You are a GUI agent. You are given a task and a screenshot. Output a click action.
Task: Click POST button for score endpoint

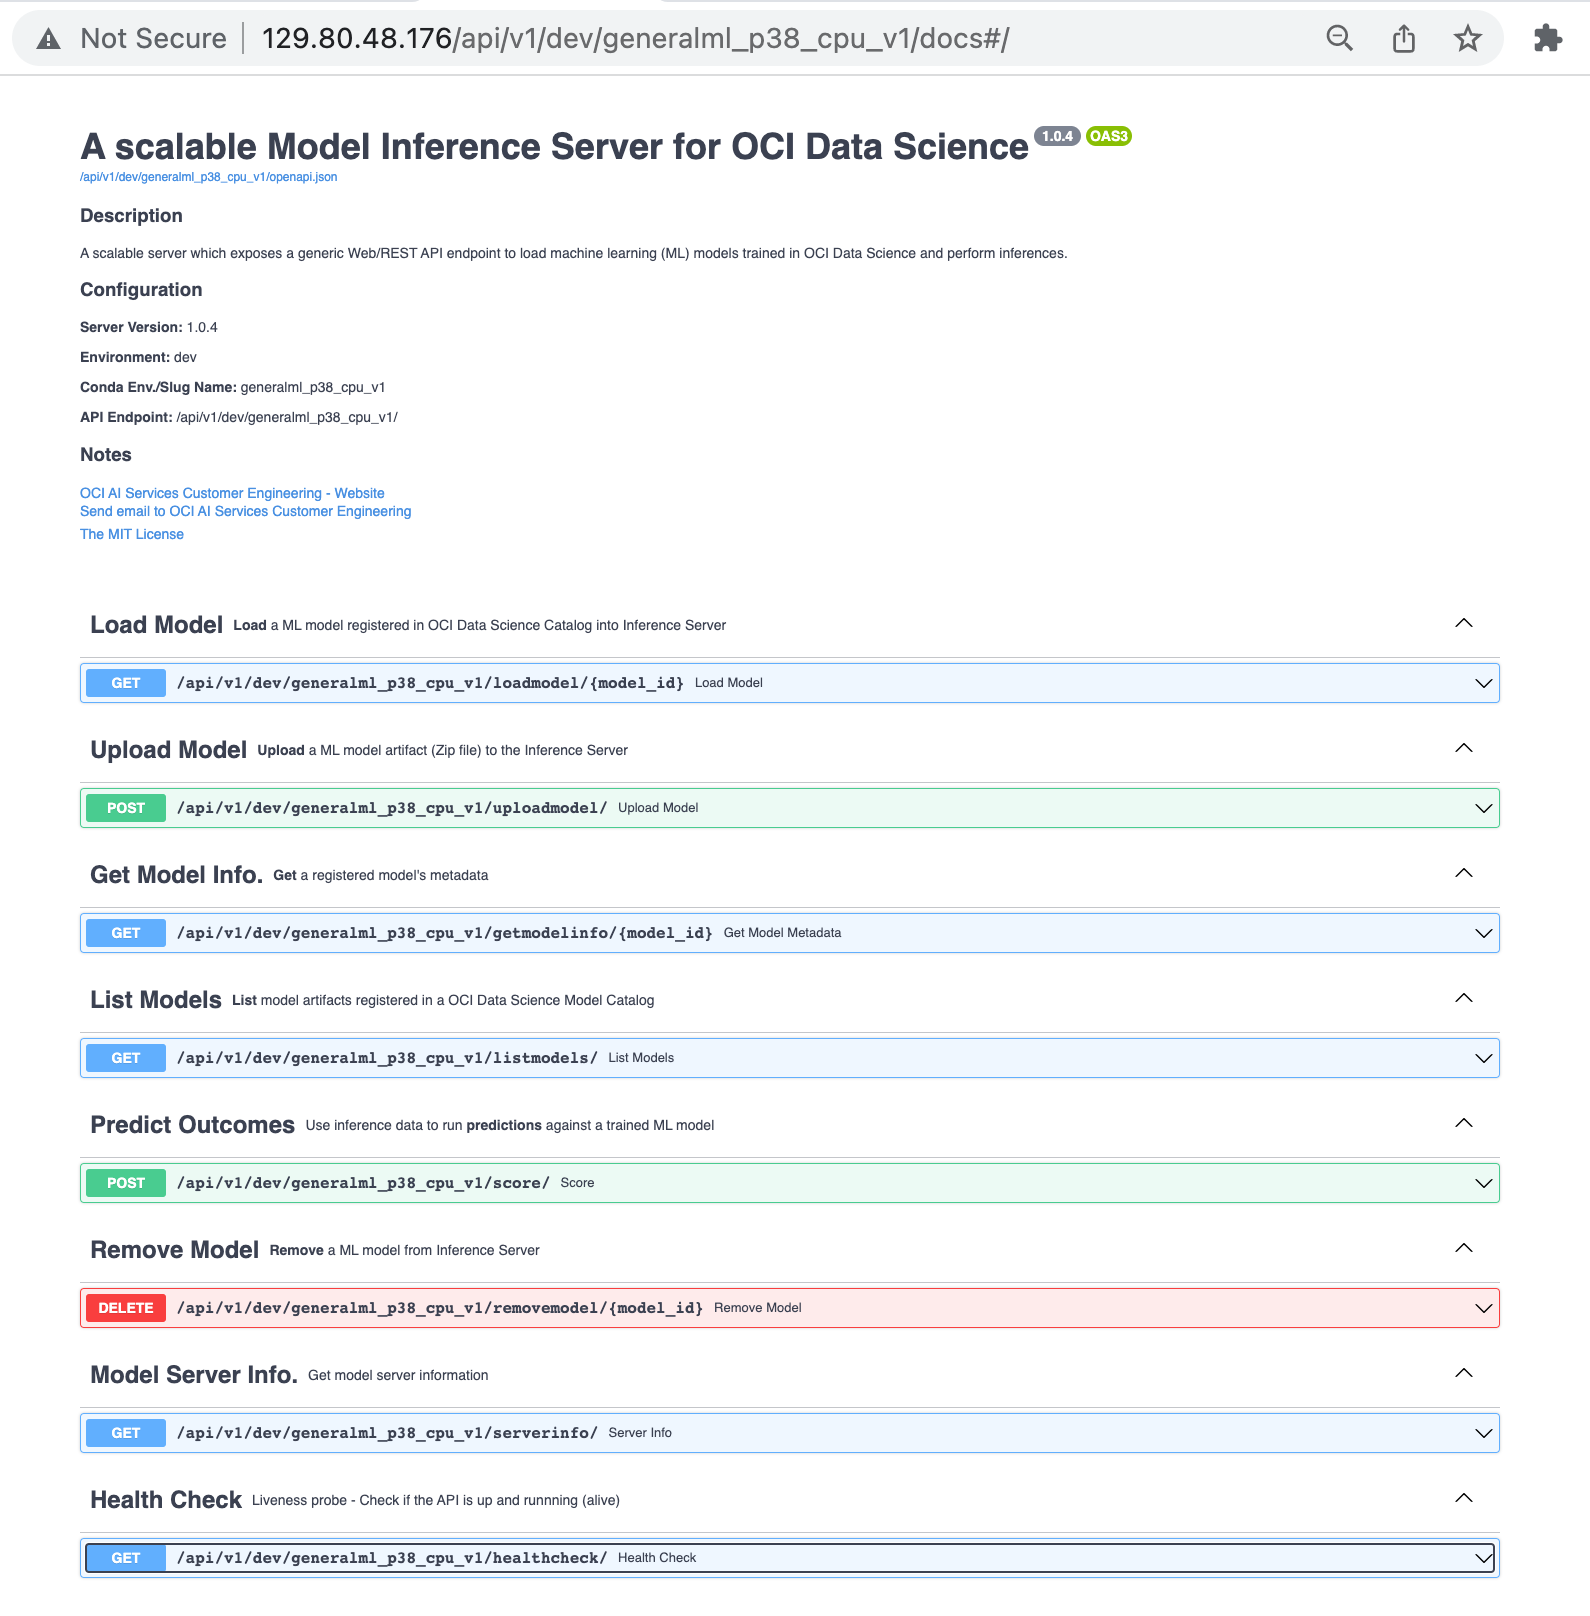pos(126,1183)
